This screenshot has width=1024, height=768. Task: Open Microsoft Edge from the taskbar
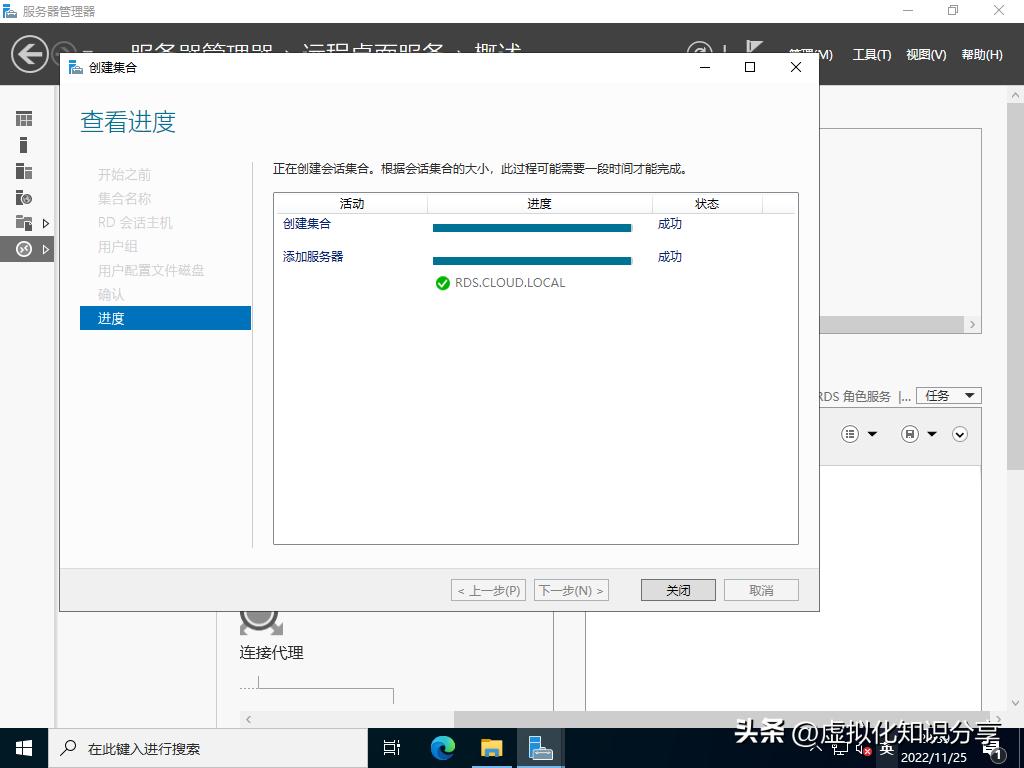coord(441,747)
